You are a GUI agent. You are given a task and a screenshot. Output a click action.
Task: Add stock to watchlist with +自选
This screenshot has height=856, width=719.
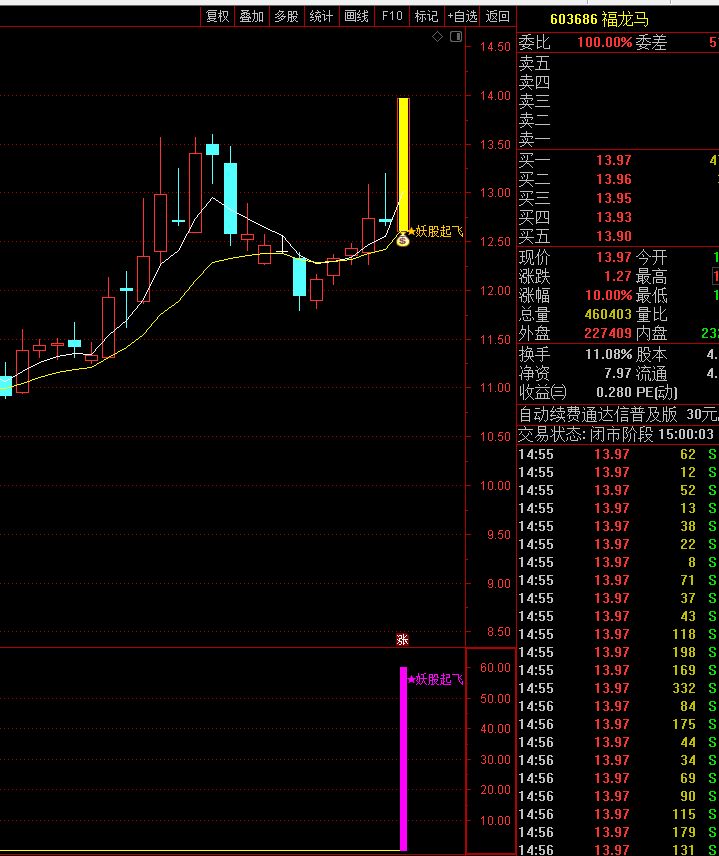pyautogui.click(x=462, y=16)
